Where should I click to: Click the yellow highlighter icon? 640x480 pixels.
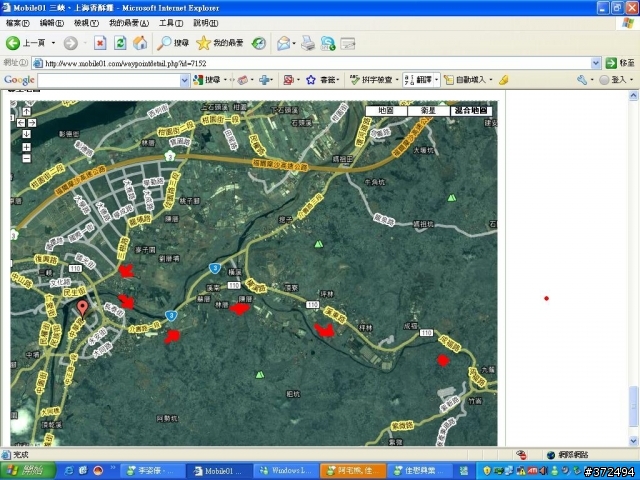pos(504,80)
